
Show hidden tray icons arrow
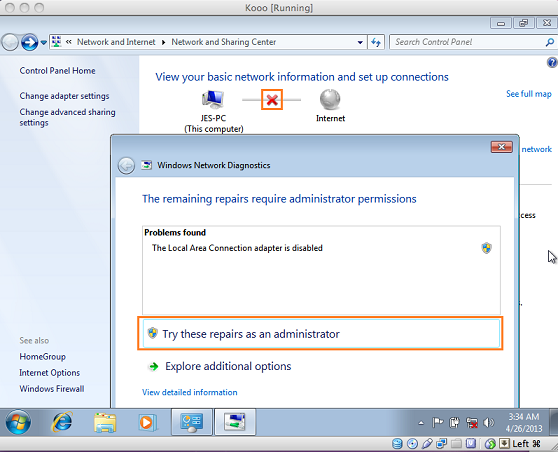point(421,423)
